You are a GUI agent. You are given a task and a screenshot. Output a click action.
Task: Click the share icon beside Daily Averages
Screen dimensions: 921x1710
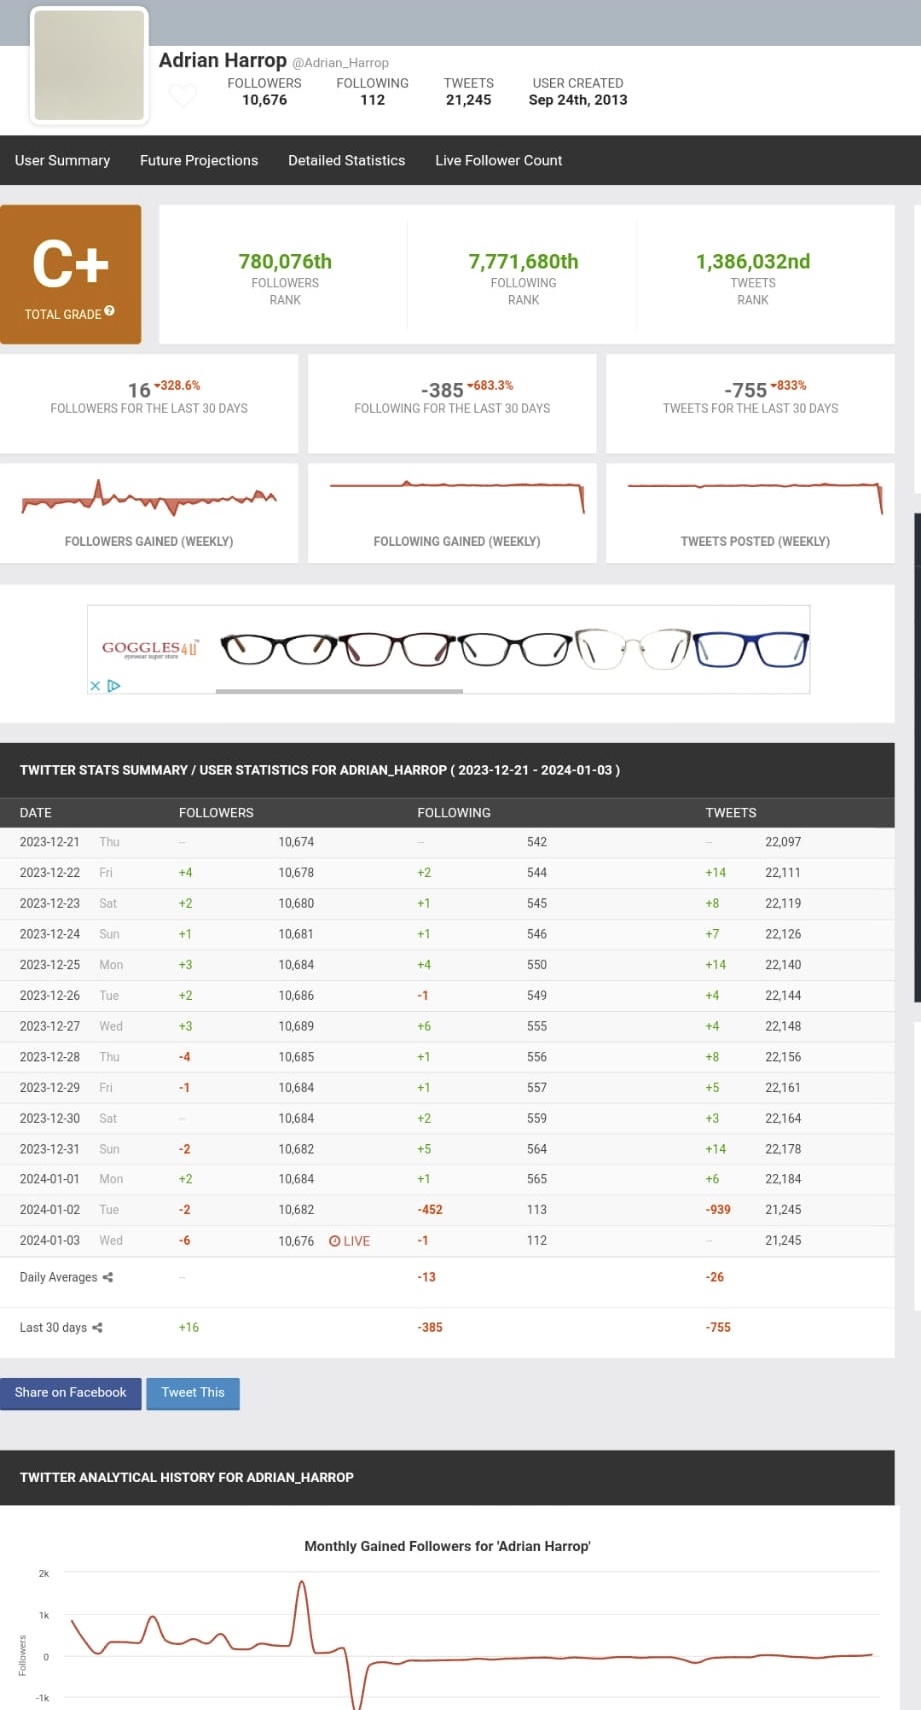[x=108, y=1277]
